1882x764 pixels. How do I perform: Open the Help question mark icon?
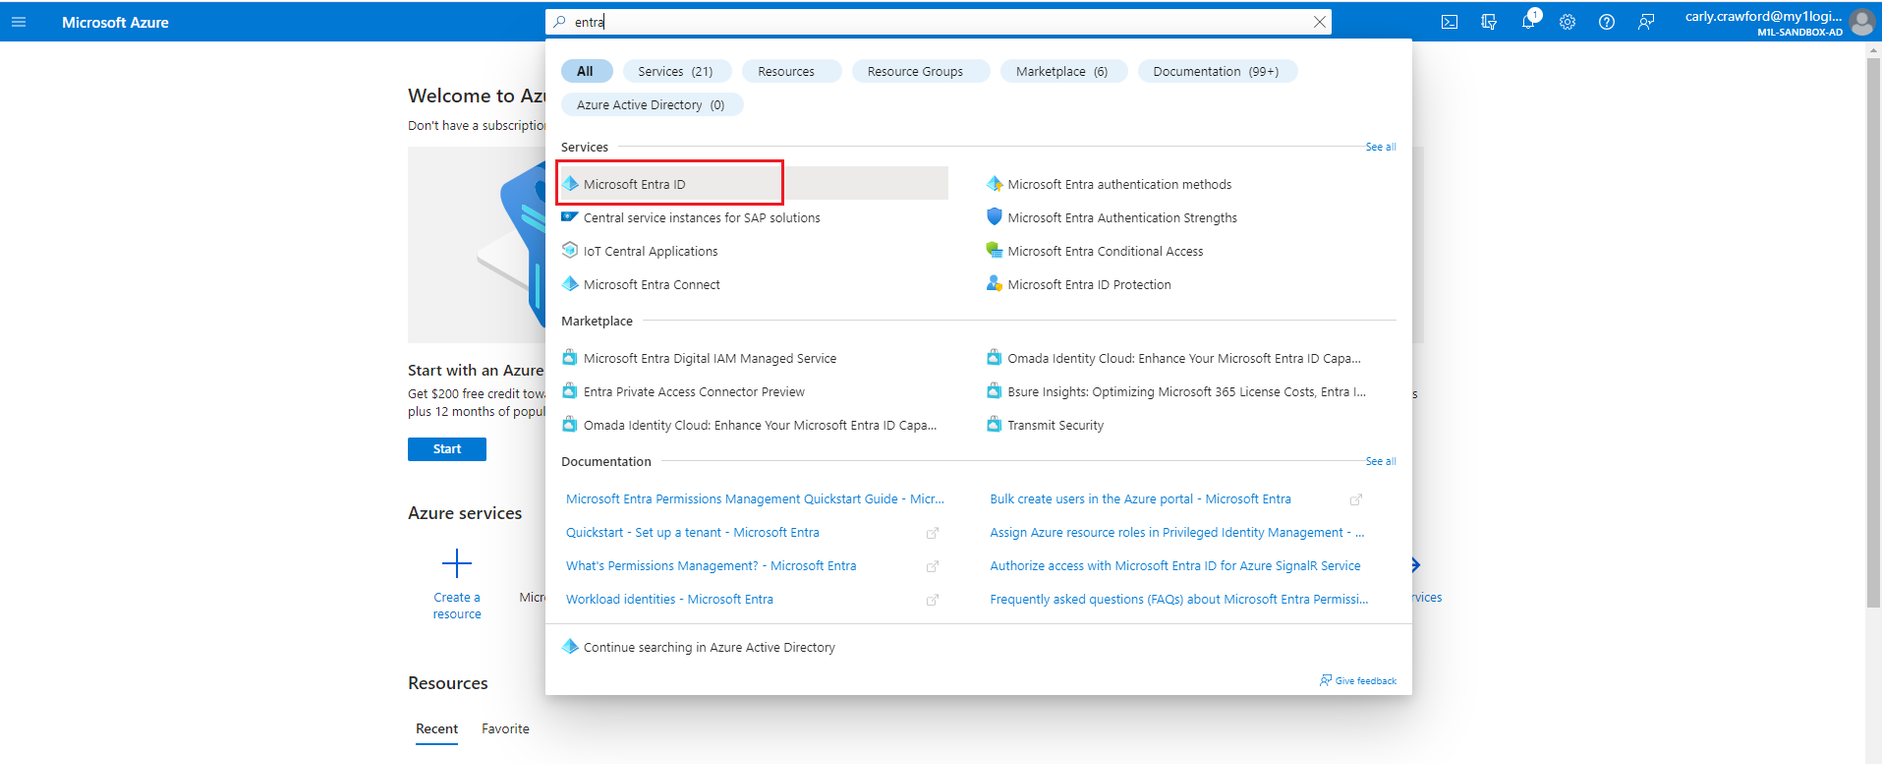coord(1606,22)
